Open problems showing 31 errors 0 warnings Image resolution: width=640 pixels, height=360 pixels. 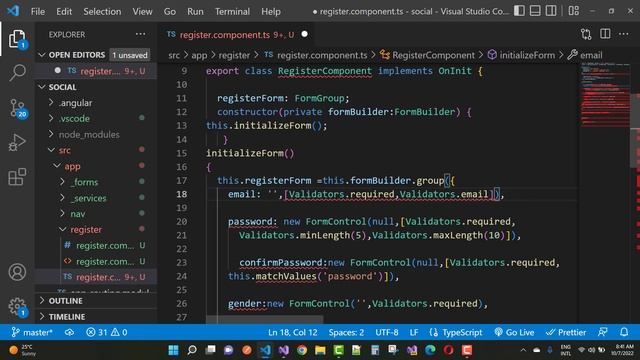point(107,332)
